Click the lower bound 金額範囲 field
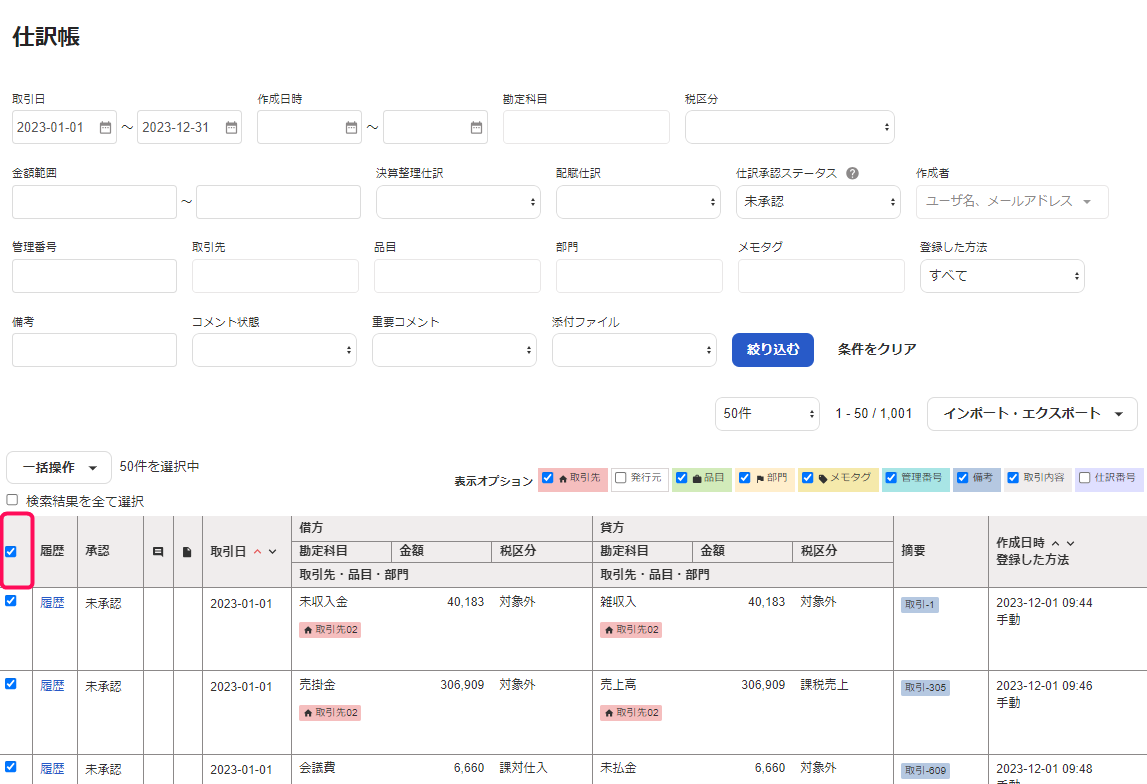The image size is (1147, 784). [94, 202]
